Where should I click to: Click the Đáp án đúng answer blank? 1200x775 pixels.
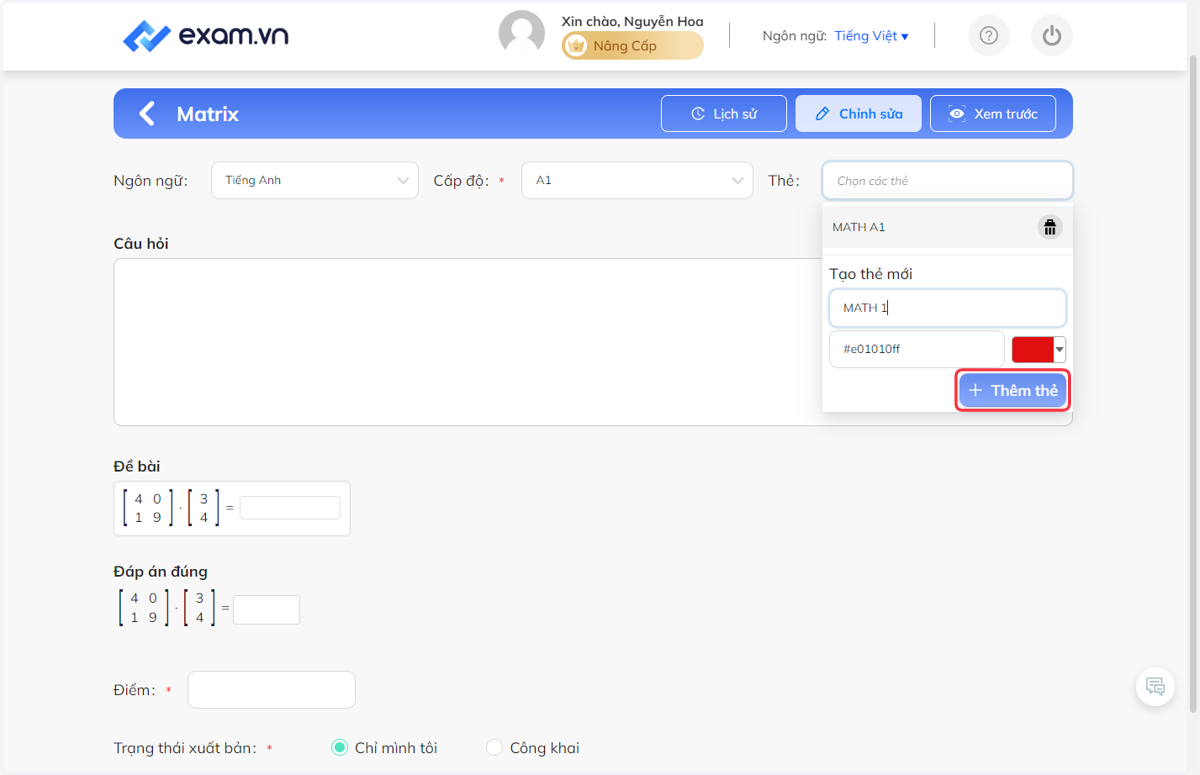[266, 610]
